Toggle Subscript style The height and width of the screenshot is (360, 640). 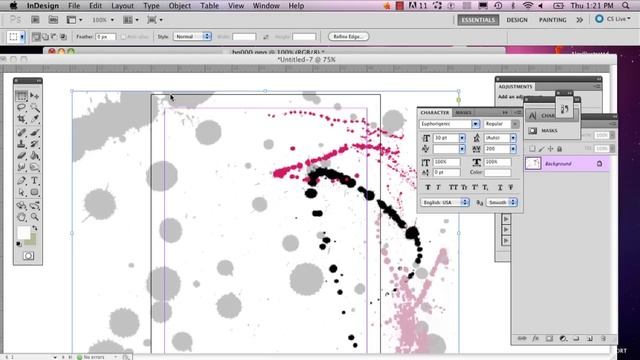click(x=485, y=187)
